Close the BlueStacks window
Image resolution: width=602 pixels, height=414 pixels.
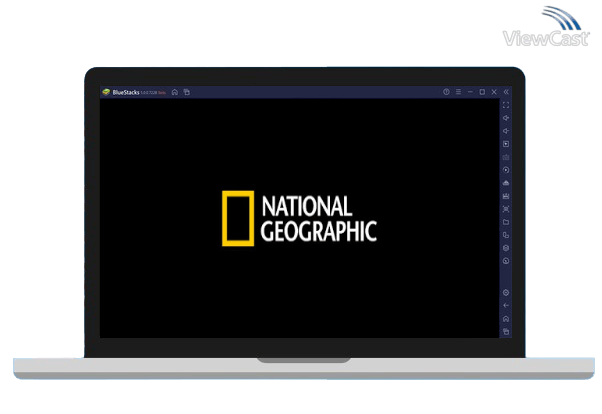(494, 92)
